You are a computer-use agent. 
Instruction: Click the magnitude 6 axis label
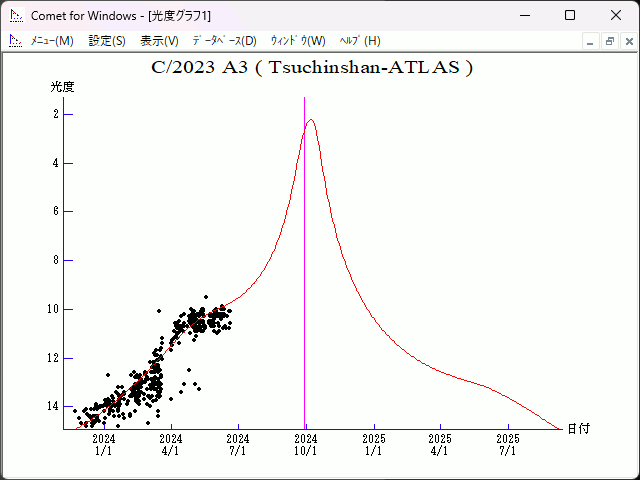(x=56, y=211)
